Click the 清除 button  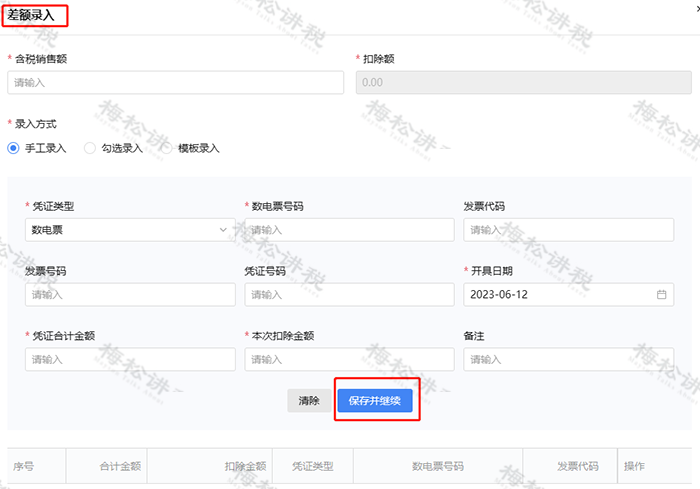tap(309, 401)
